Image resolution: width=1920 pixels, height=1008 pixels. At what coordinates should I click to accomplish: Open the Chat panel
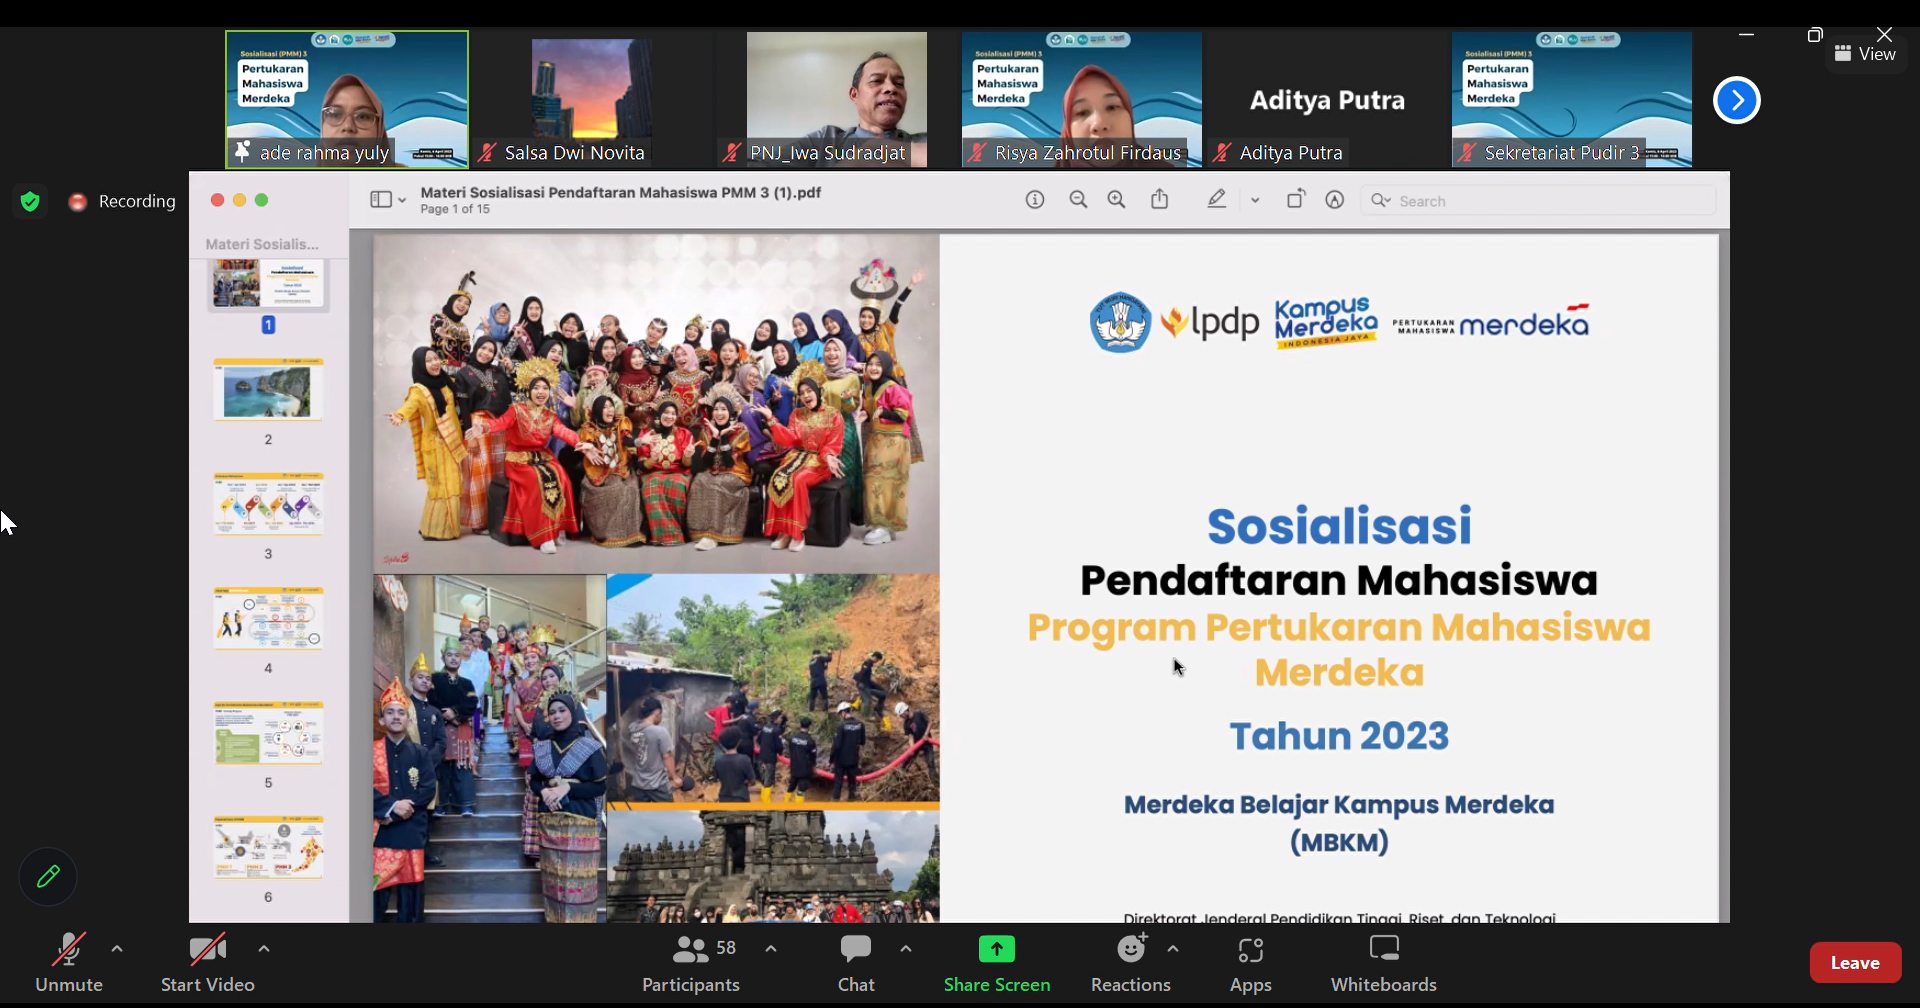[856, 962]
